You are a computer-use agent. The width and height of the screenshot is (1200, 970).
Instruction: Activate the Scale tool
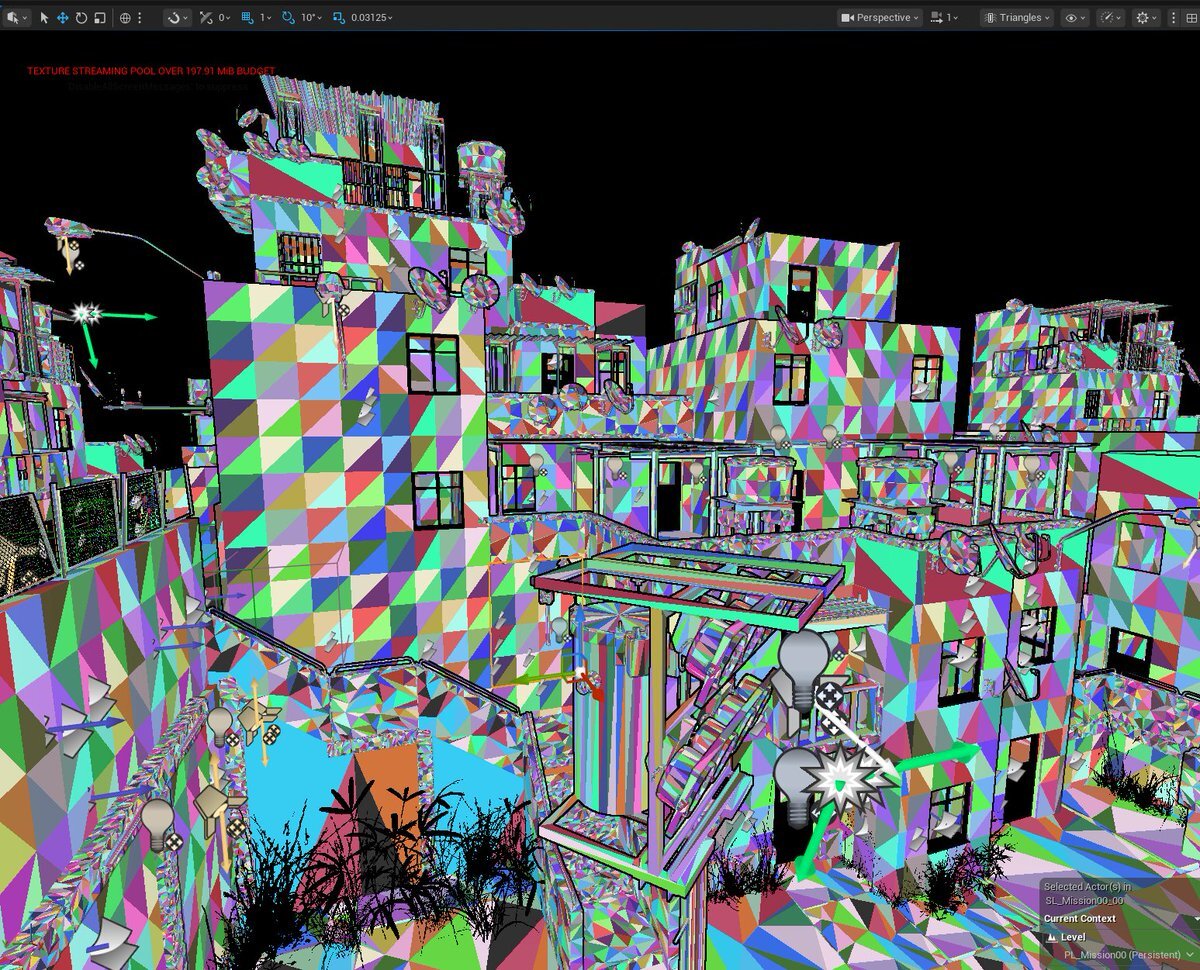click(x=99, y=18)
